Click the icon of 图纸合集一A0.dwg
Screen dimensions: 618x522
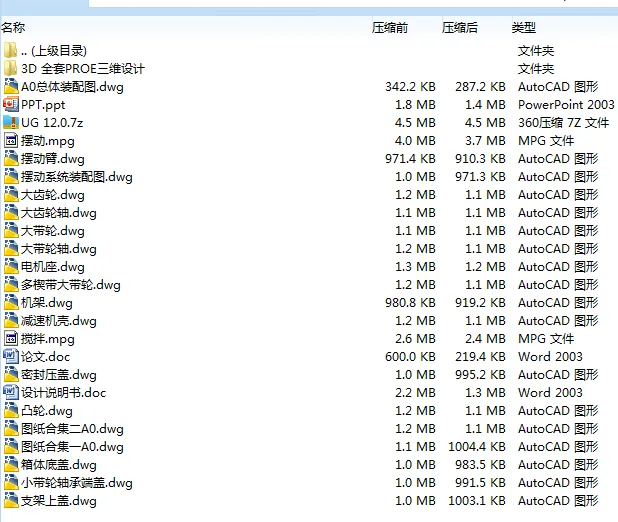[11, 446]
